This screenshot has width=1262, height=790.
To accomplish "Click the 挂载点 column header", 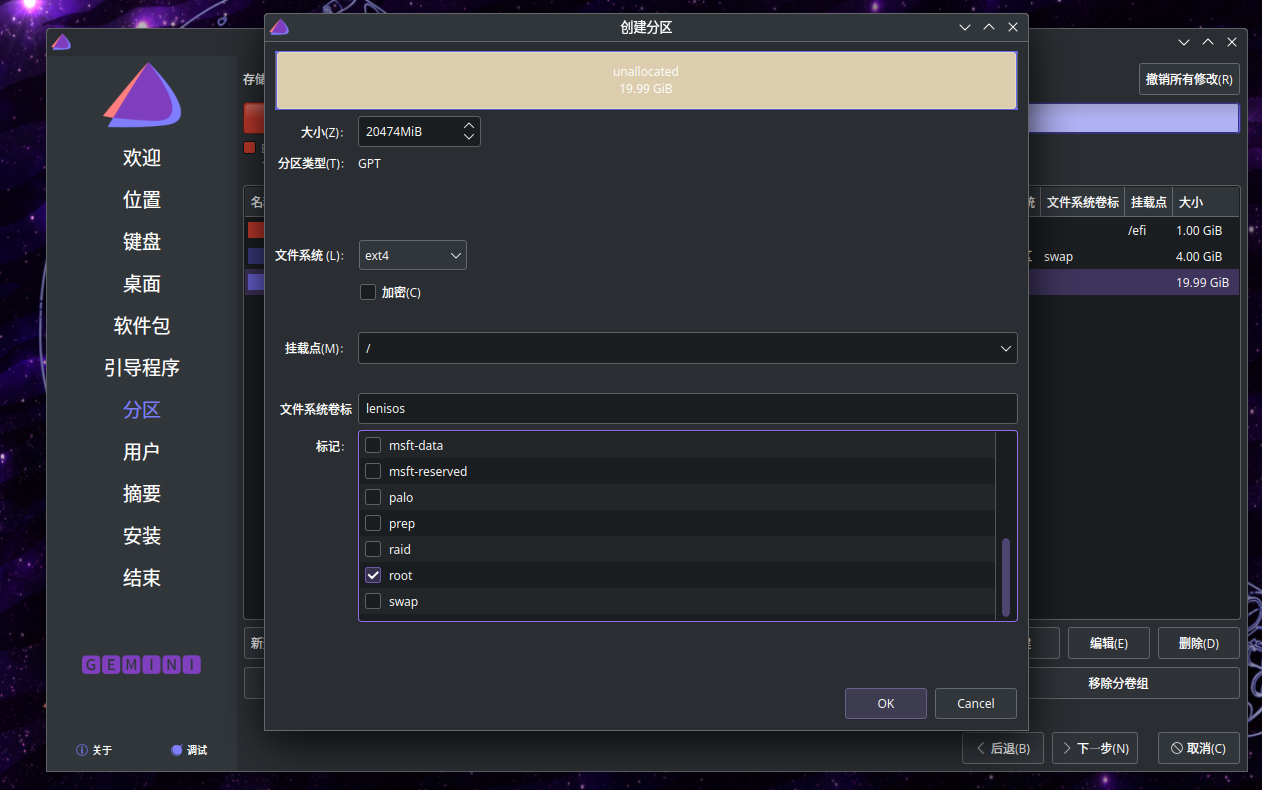I will tap(1148, 202).
